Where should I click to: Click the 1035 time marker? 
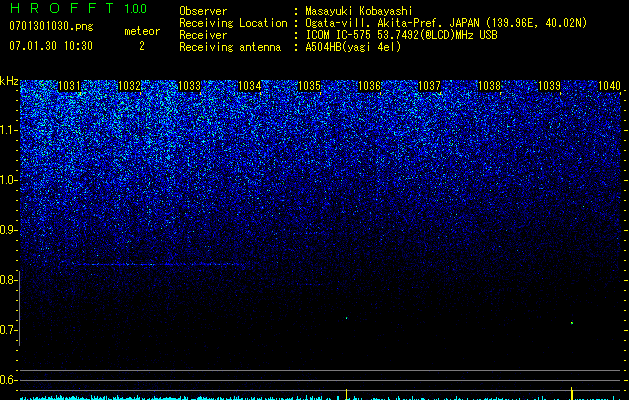pyautogui.click(x=309, y=86)
